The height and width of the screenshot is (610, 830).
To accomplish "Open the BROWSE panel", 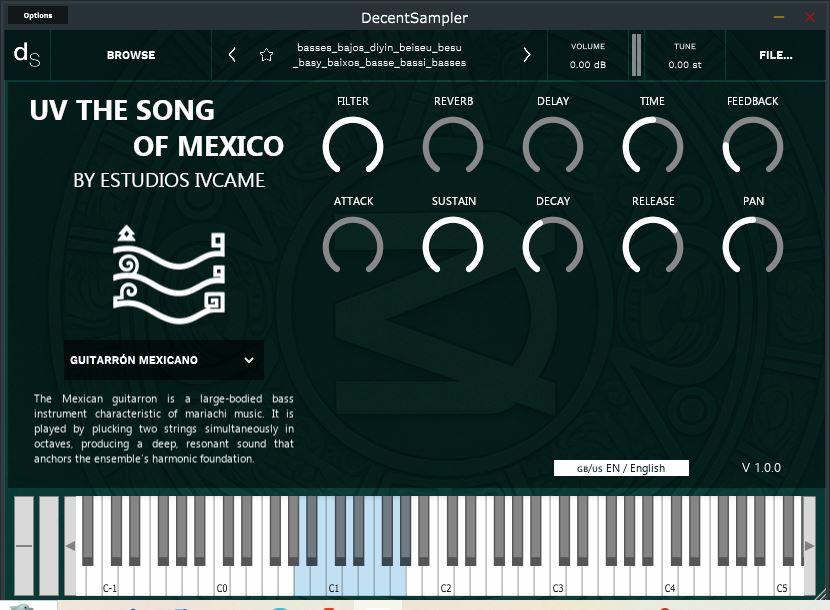I will pyautogui.click(x=131, y=55).
